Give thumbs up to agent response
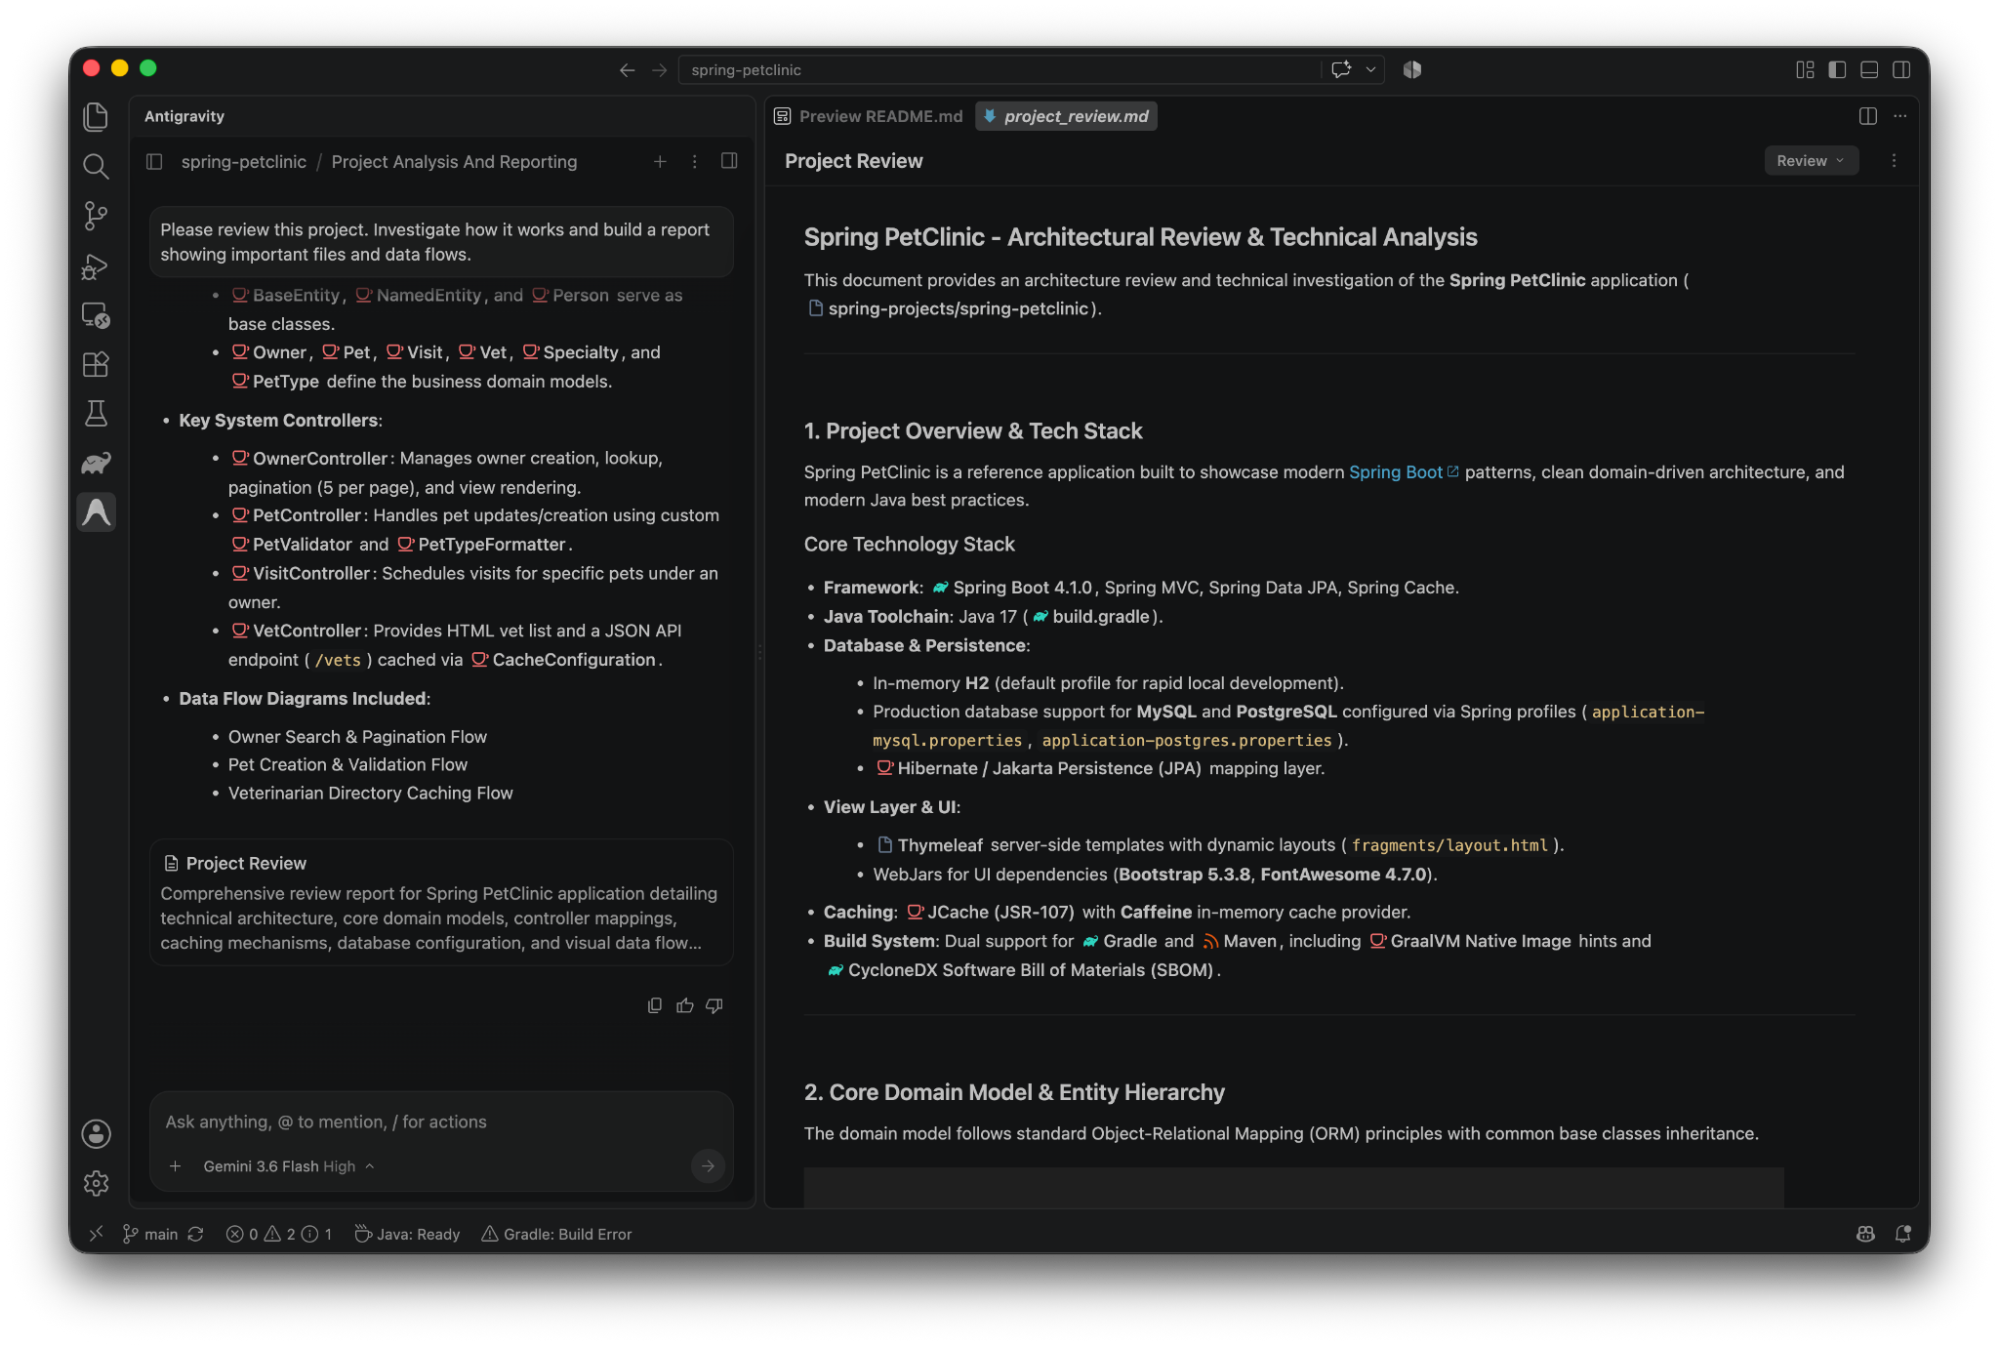Image resolution: width=1999 pixels, height=1346 pixels. (x=685, y=1005)
